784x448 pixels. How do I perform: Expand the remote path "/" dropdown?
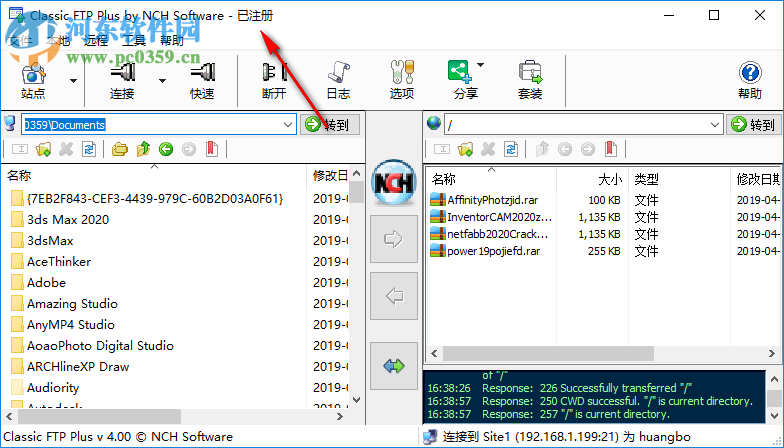click(x=715, y=124)
